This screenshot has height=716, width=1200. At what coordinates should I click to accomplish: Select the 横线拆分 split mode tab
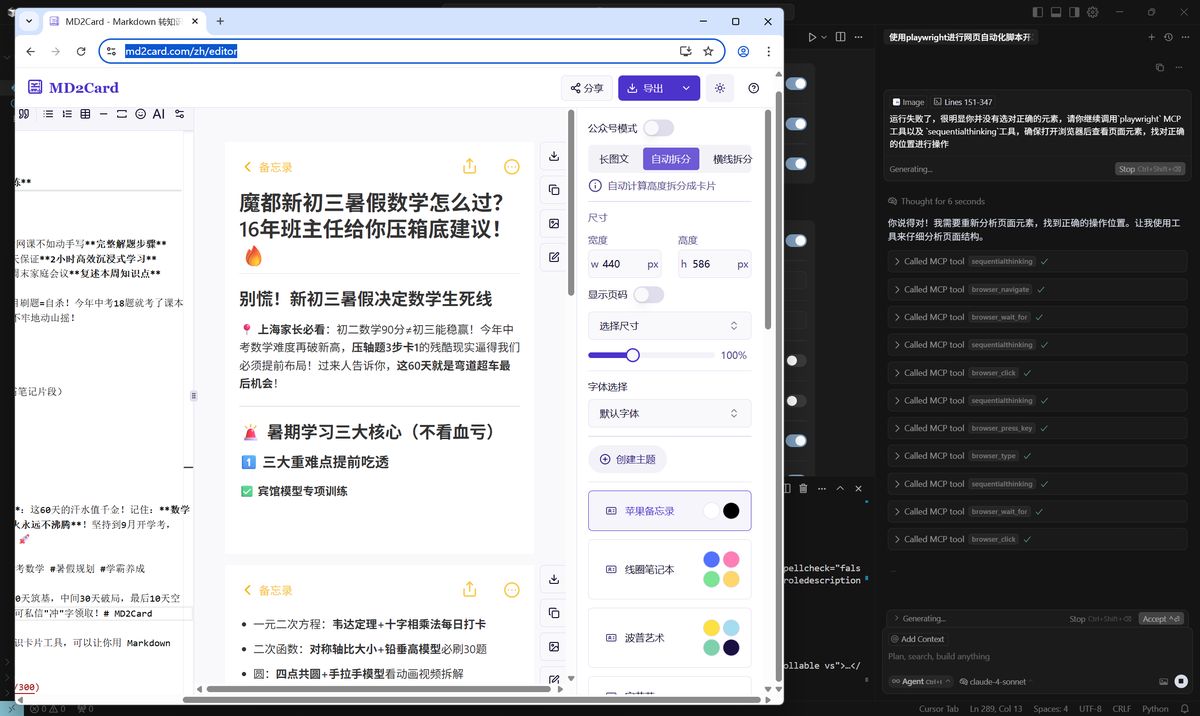731,159
